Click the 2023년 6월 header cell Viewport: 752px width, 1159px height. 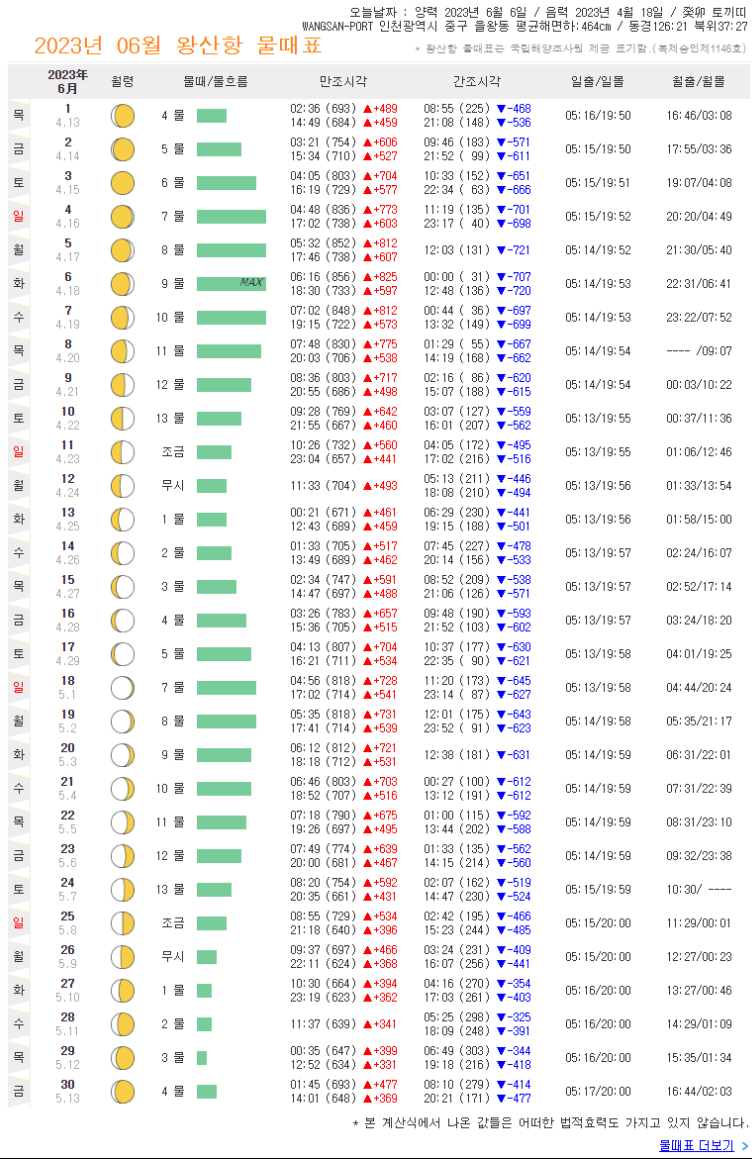coord(67,81)
